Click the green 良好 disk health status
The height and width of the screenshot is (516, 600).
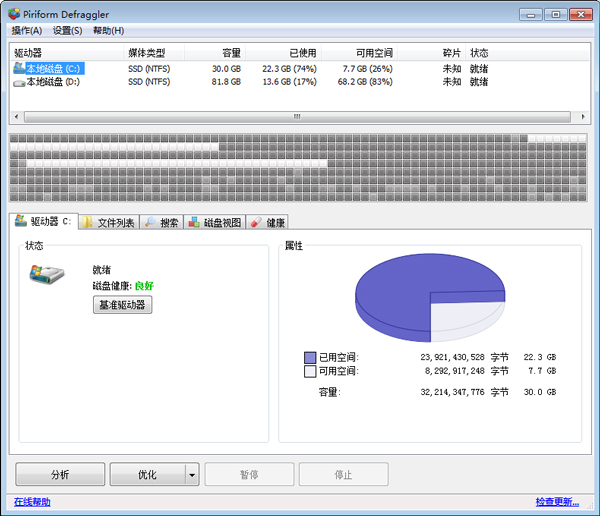144,286
